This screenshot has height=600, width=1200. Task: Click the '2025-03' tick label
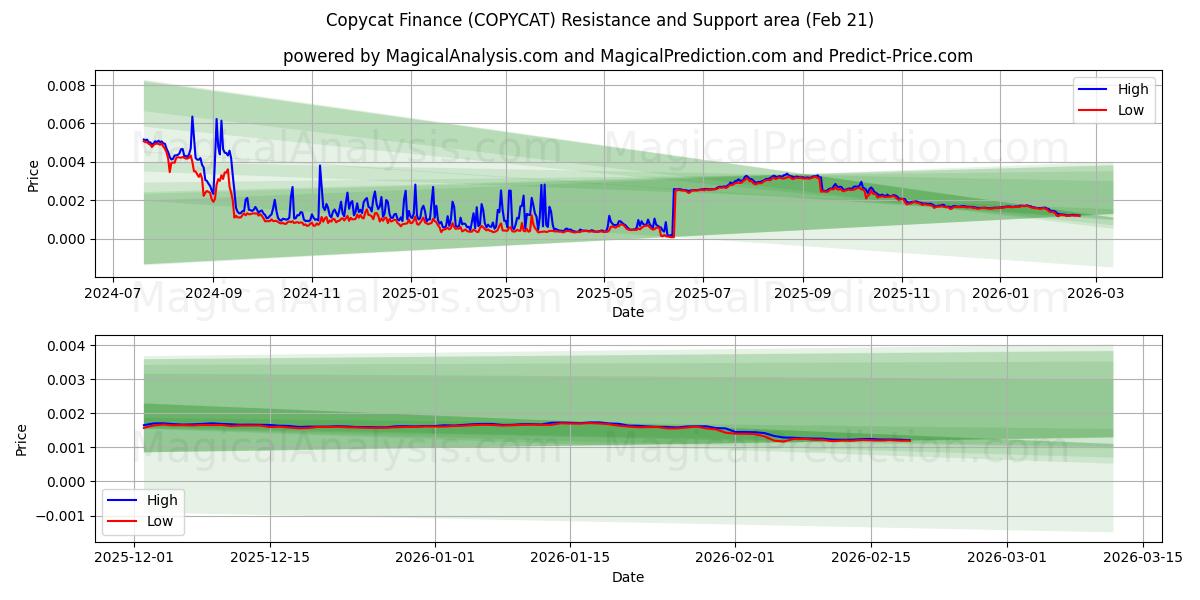point(506,294)
